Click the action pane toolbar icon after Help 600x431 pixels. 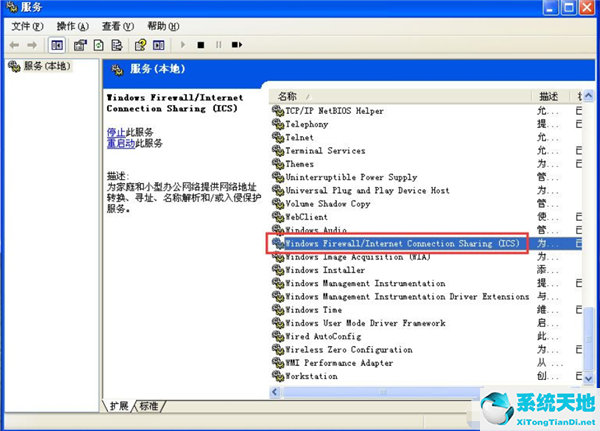(x=158, y=45)
